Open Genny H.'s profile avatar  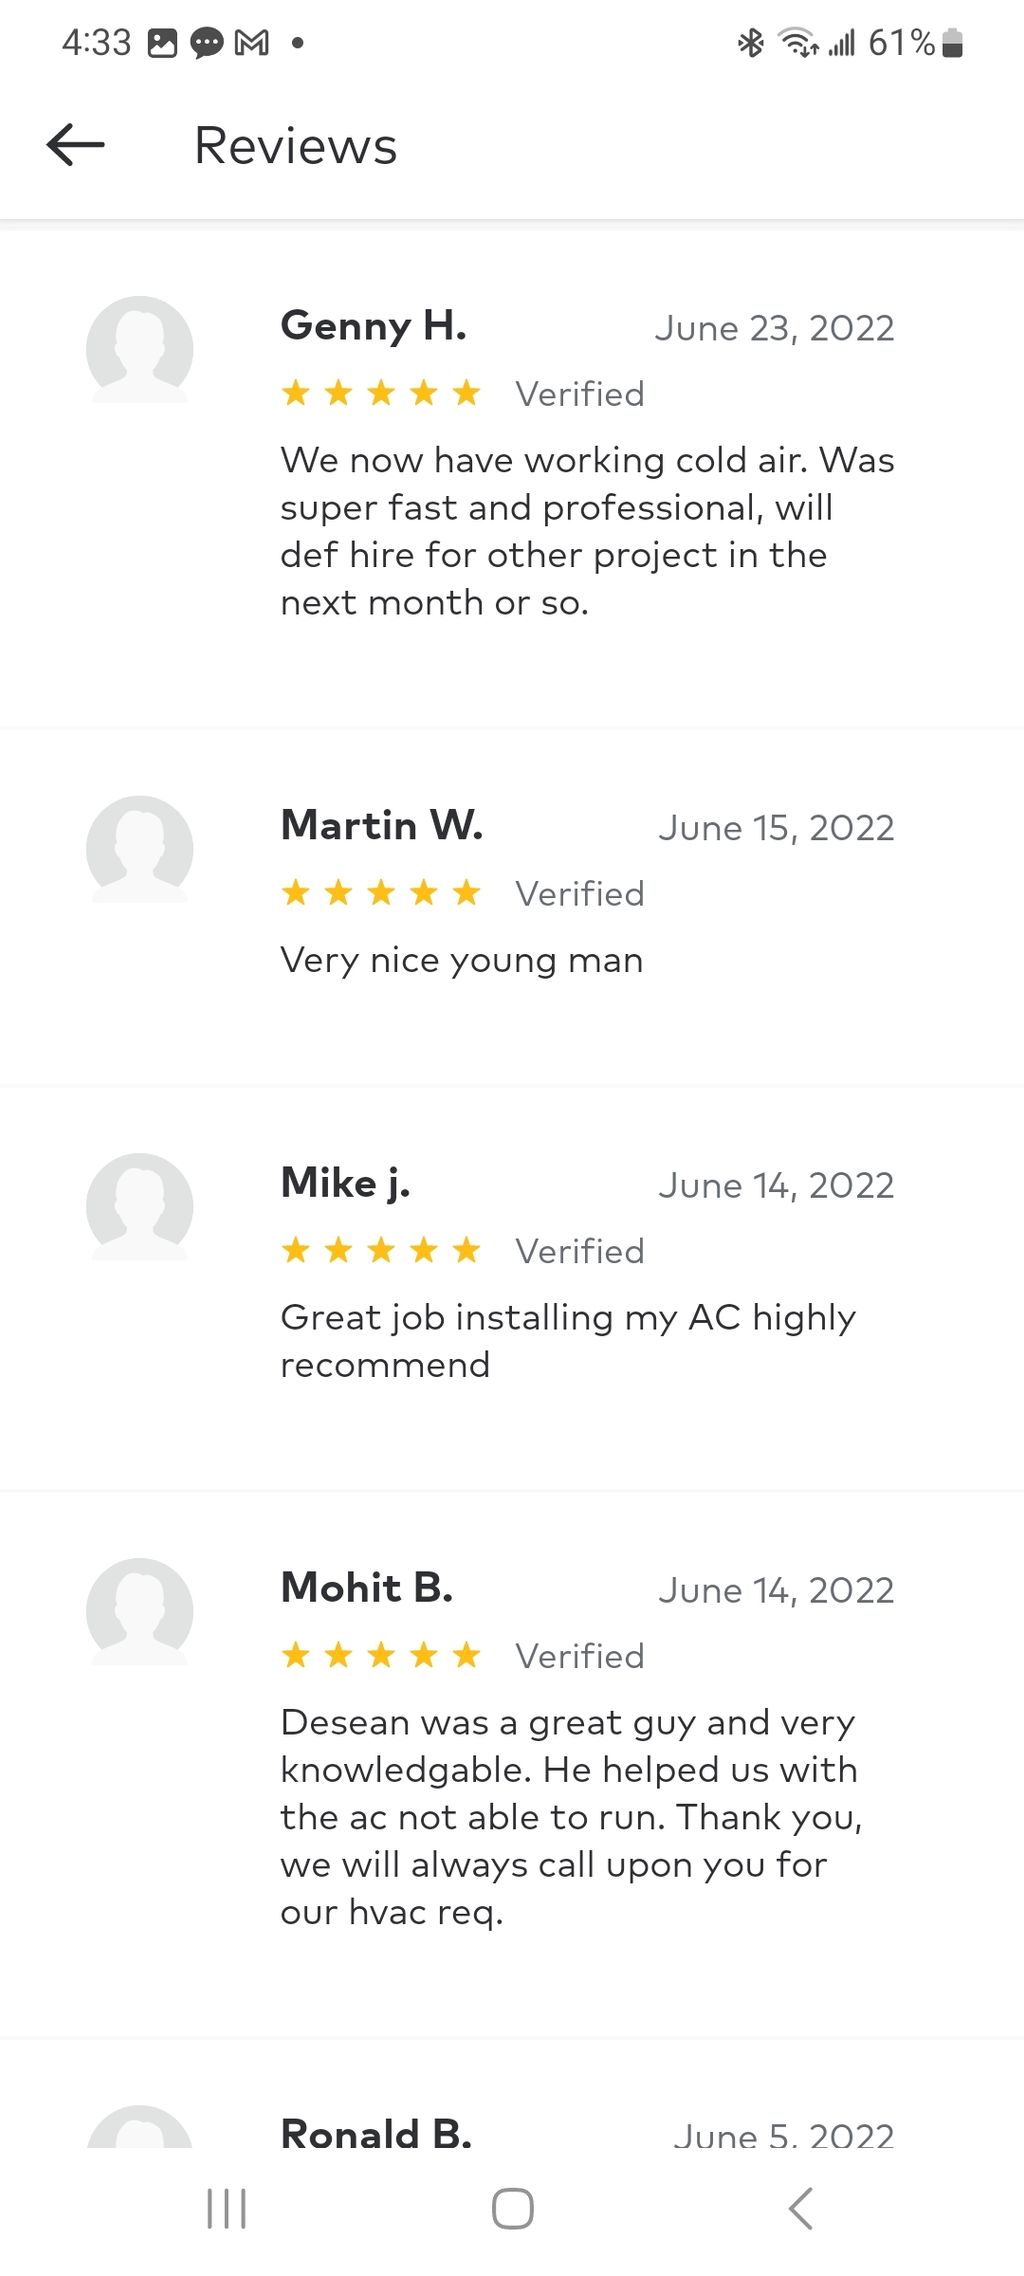tap(139, 349)
